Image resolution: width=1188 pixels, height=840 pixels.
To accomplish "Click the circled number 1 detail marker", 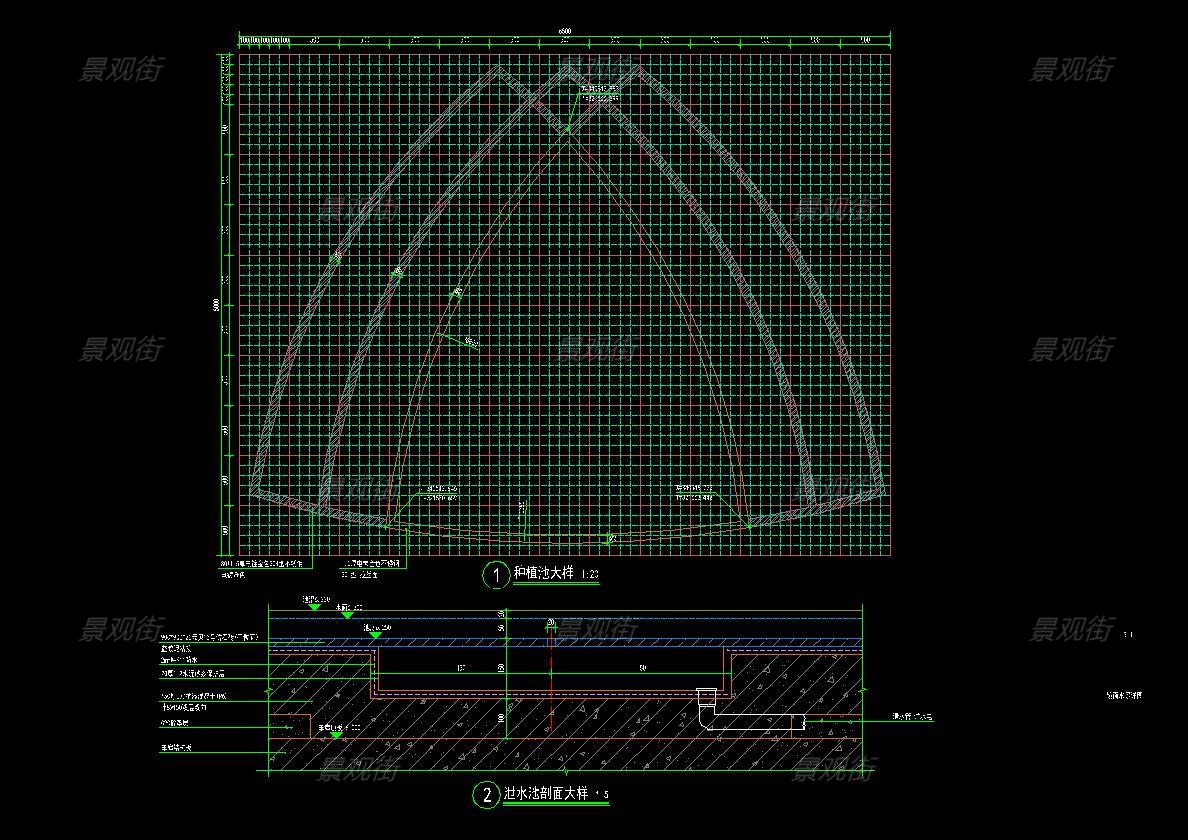I will tap(496, 575).
